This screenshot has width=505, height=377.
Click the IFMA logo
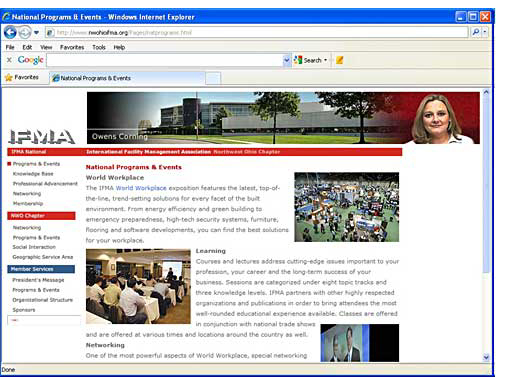(x=42, y=137)
